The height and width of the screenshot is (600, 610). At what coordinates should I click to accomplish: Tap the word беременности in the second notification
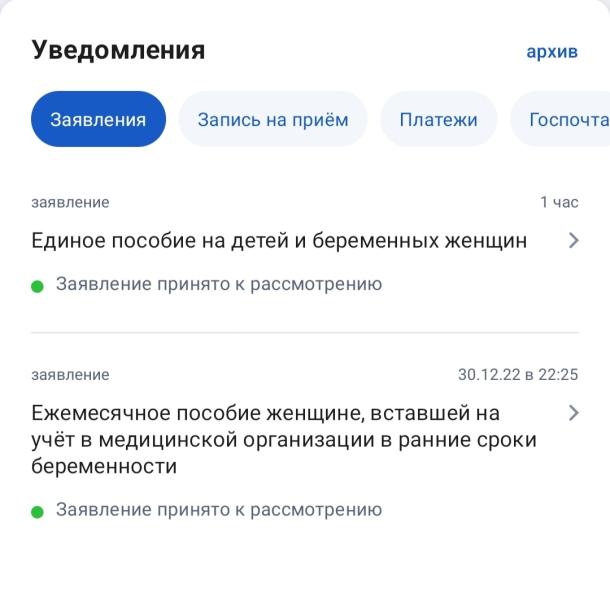[x=104, y=467]
